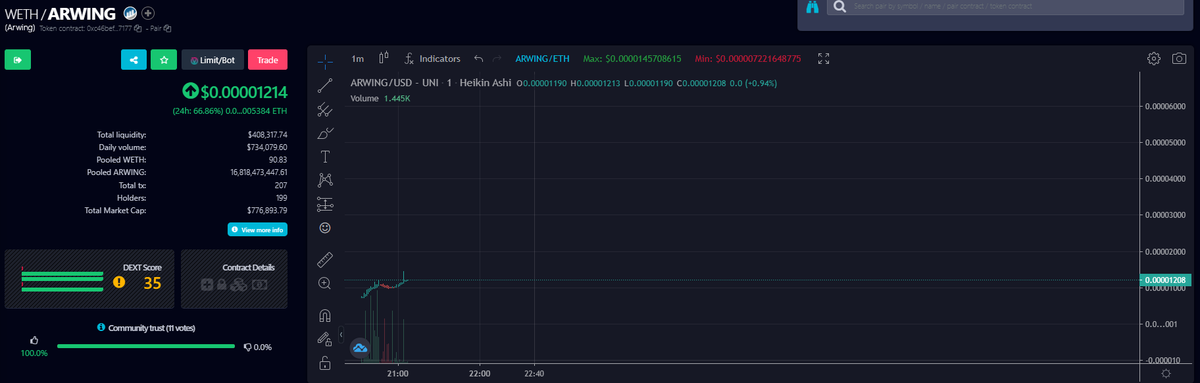
Task: Open the DEXT Score 35 card
Action: pos(90,279)
